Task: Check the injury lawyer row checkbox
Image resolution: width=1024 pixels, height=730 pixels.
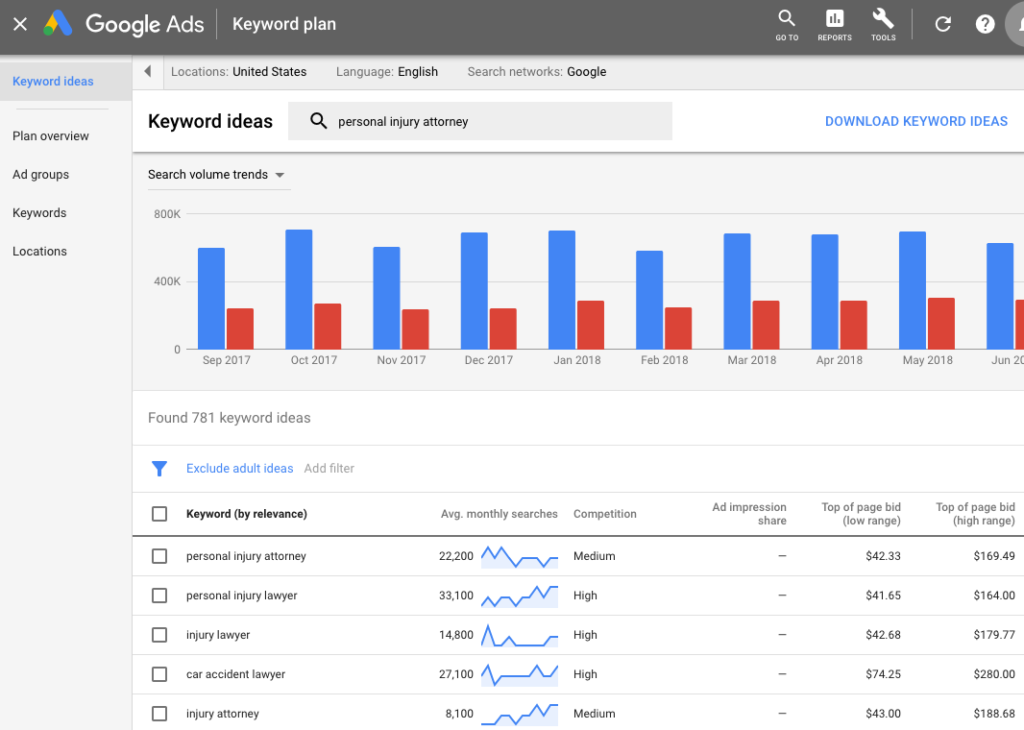Action: [x=159, y=635]
